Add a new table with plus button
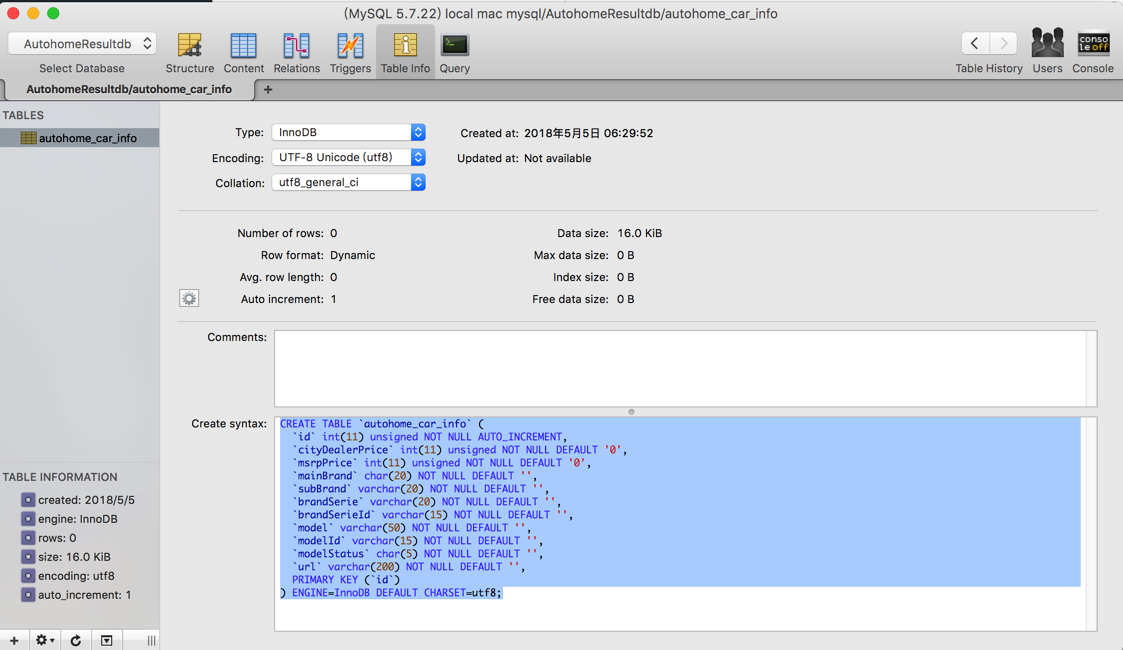Image resolution: width=1123 pixels, height=650 pixels. (14, 640)
